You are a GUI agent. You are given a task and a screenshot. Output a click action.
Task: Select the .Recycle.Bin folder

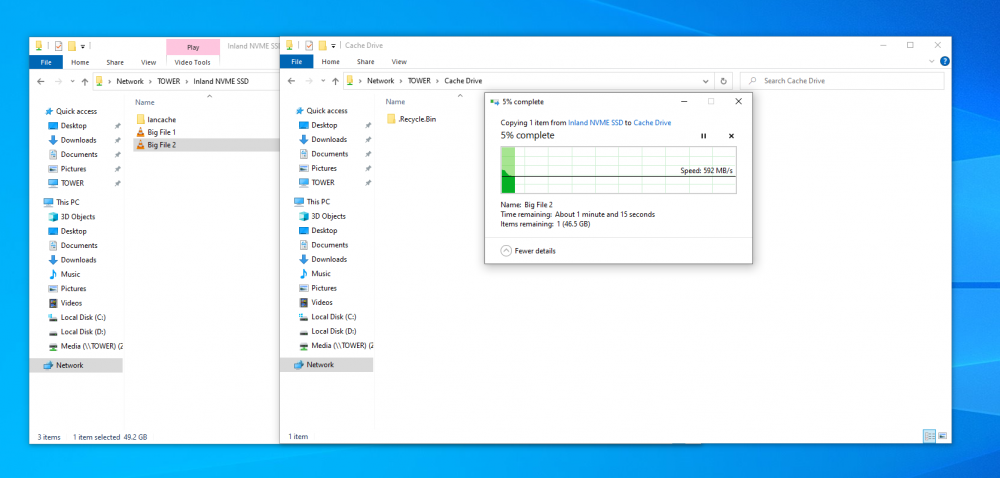pos(411,119)
